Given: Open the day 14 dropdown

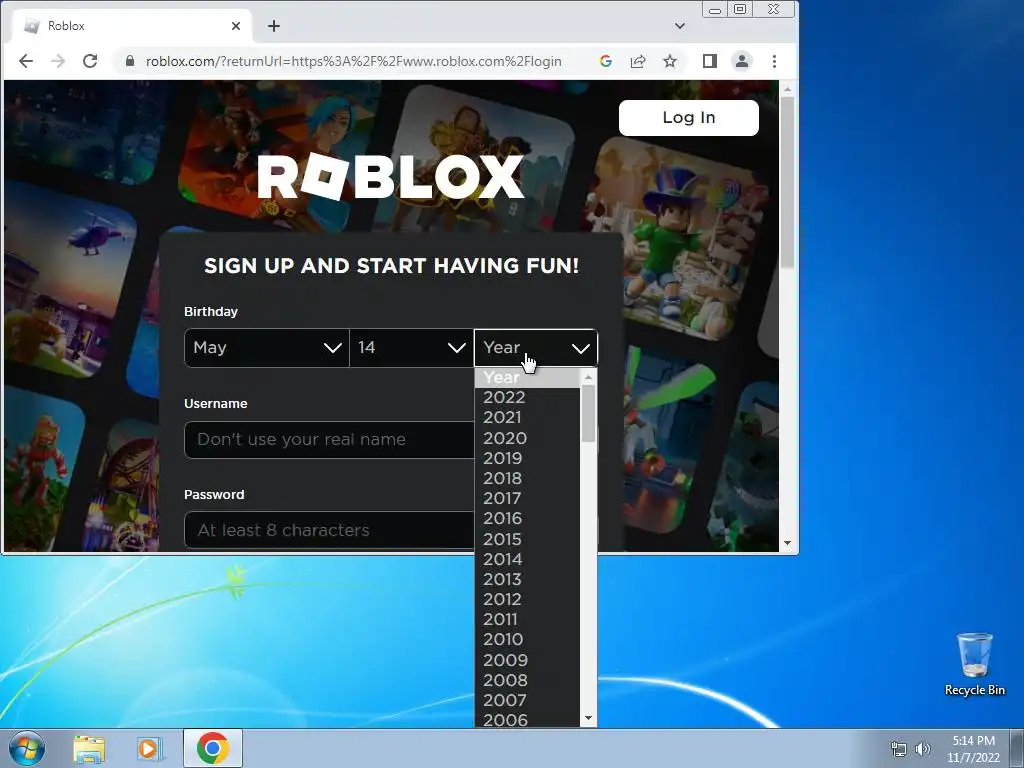Looking at the screenshot, I should pyautogui.click(x=411, y=347).
